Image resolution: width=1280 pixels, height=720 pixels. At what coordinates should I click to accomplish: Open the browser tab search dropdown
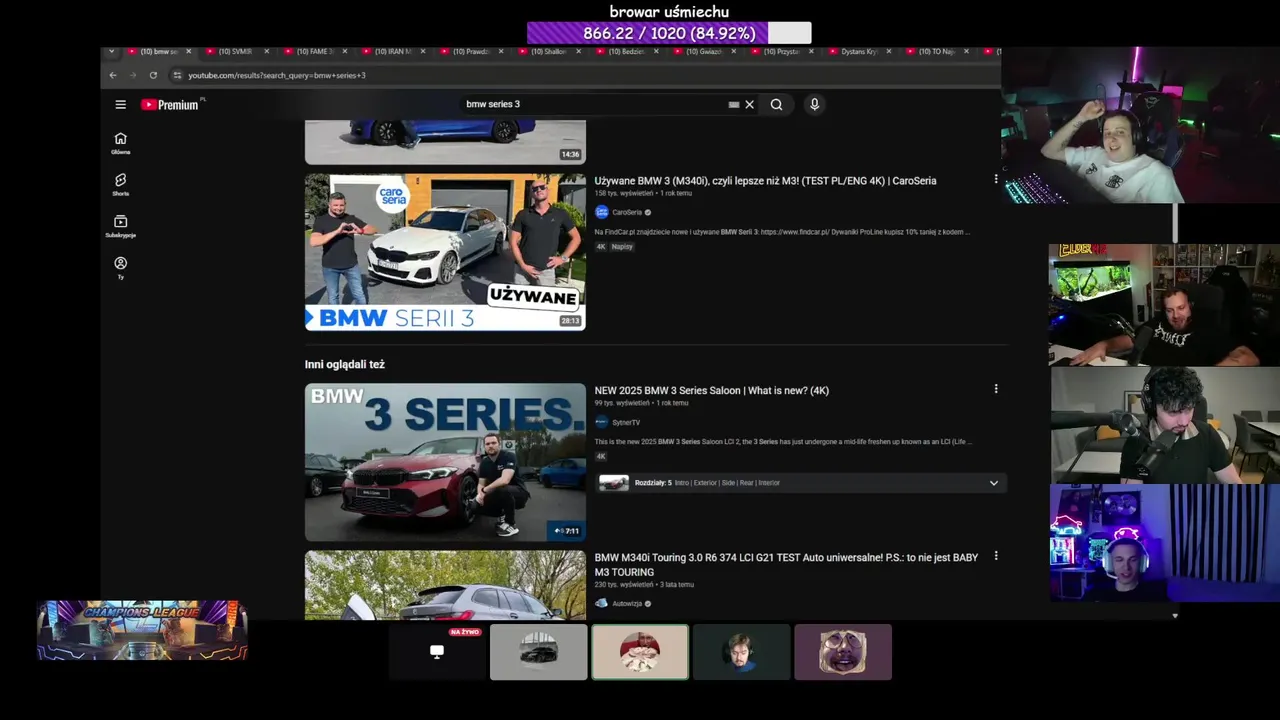111,51
